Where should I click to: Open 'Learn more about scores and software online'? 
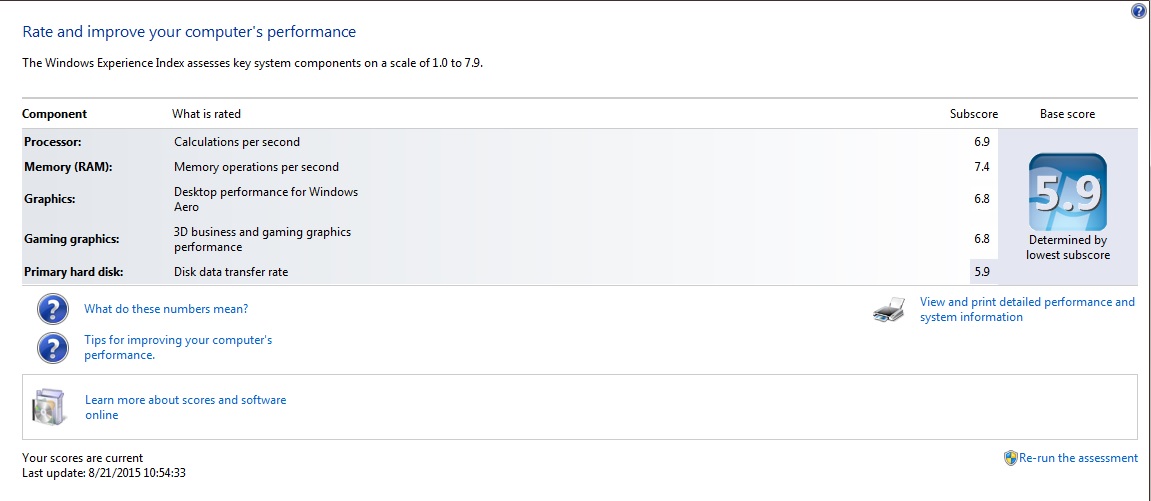pos(186,407)
